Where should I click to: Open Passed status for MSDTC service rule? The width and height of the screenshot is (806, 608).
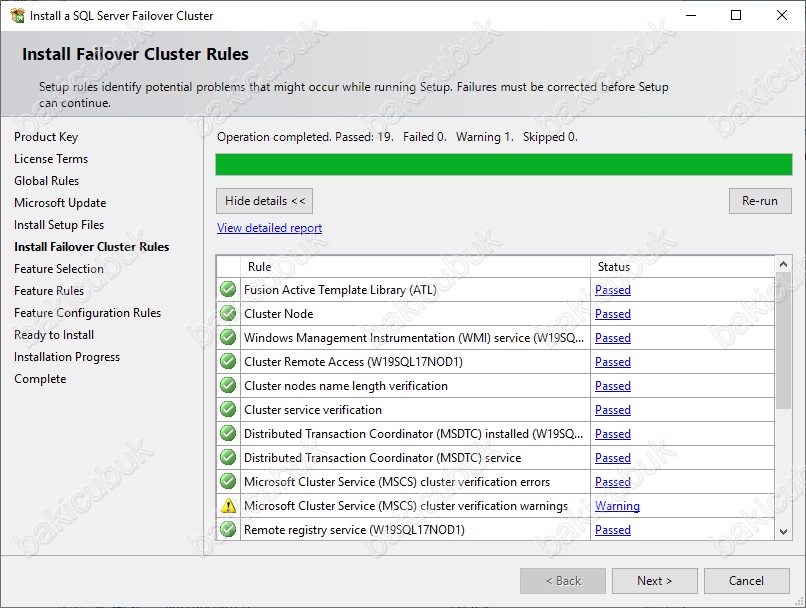pyautogui.click(x=613, y=457)
